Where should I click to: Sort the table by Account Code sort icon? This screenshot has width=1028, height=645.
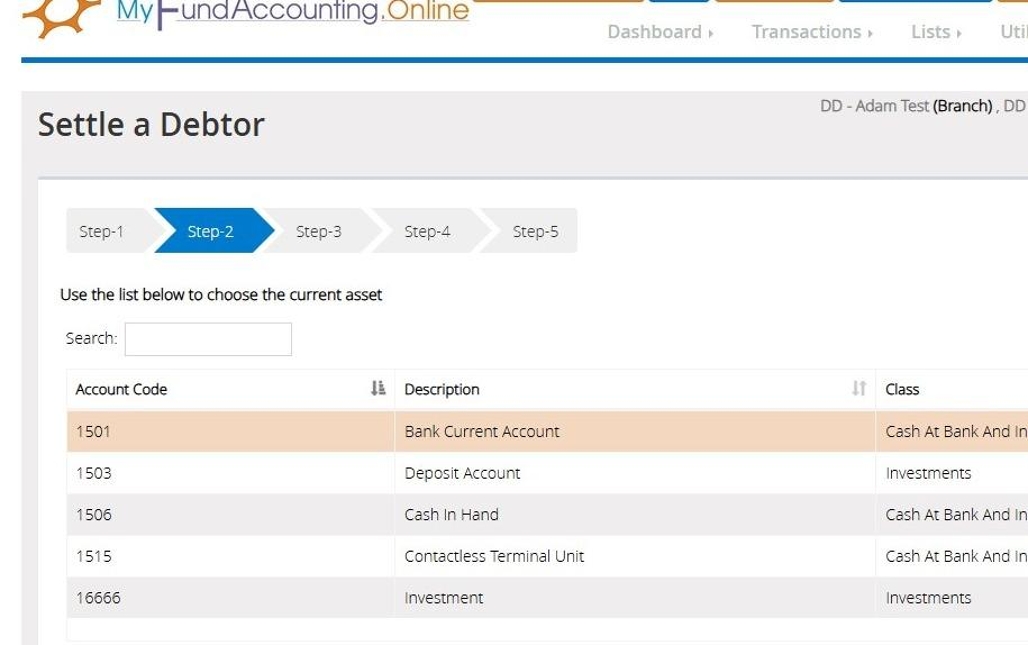(x=378, y=389)
